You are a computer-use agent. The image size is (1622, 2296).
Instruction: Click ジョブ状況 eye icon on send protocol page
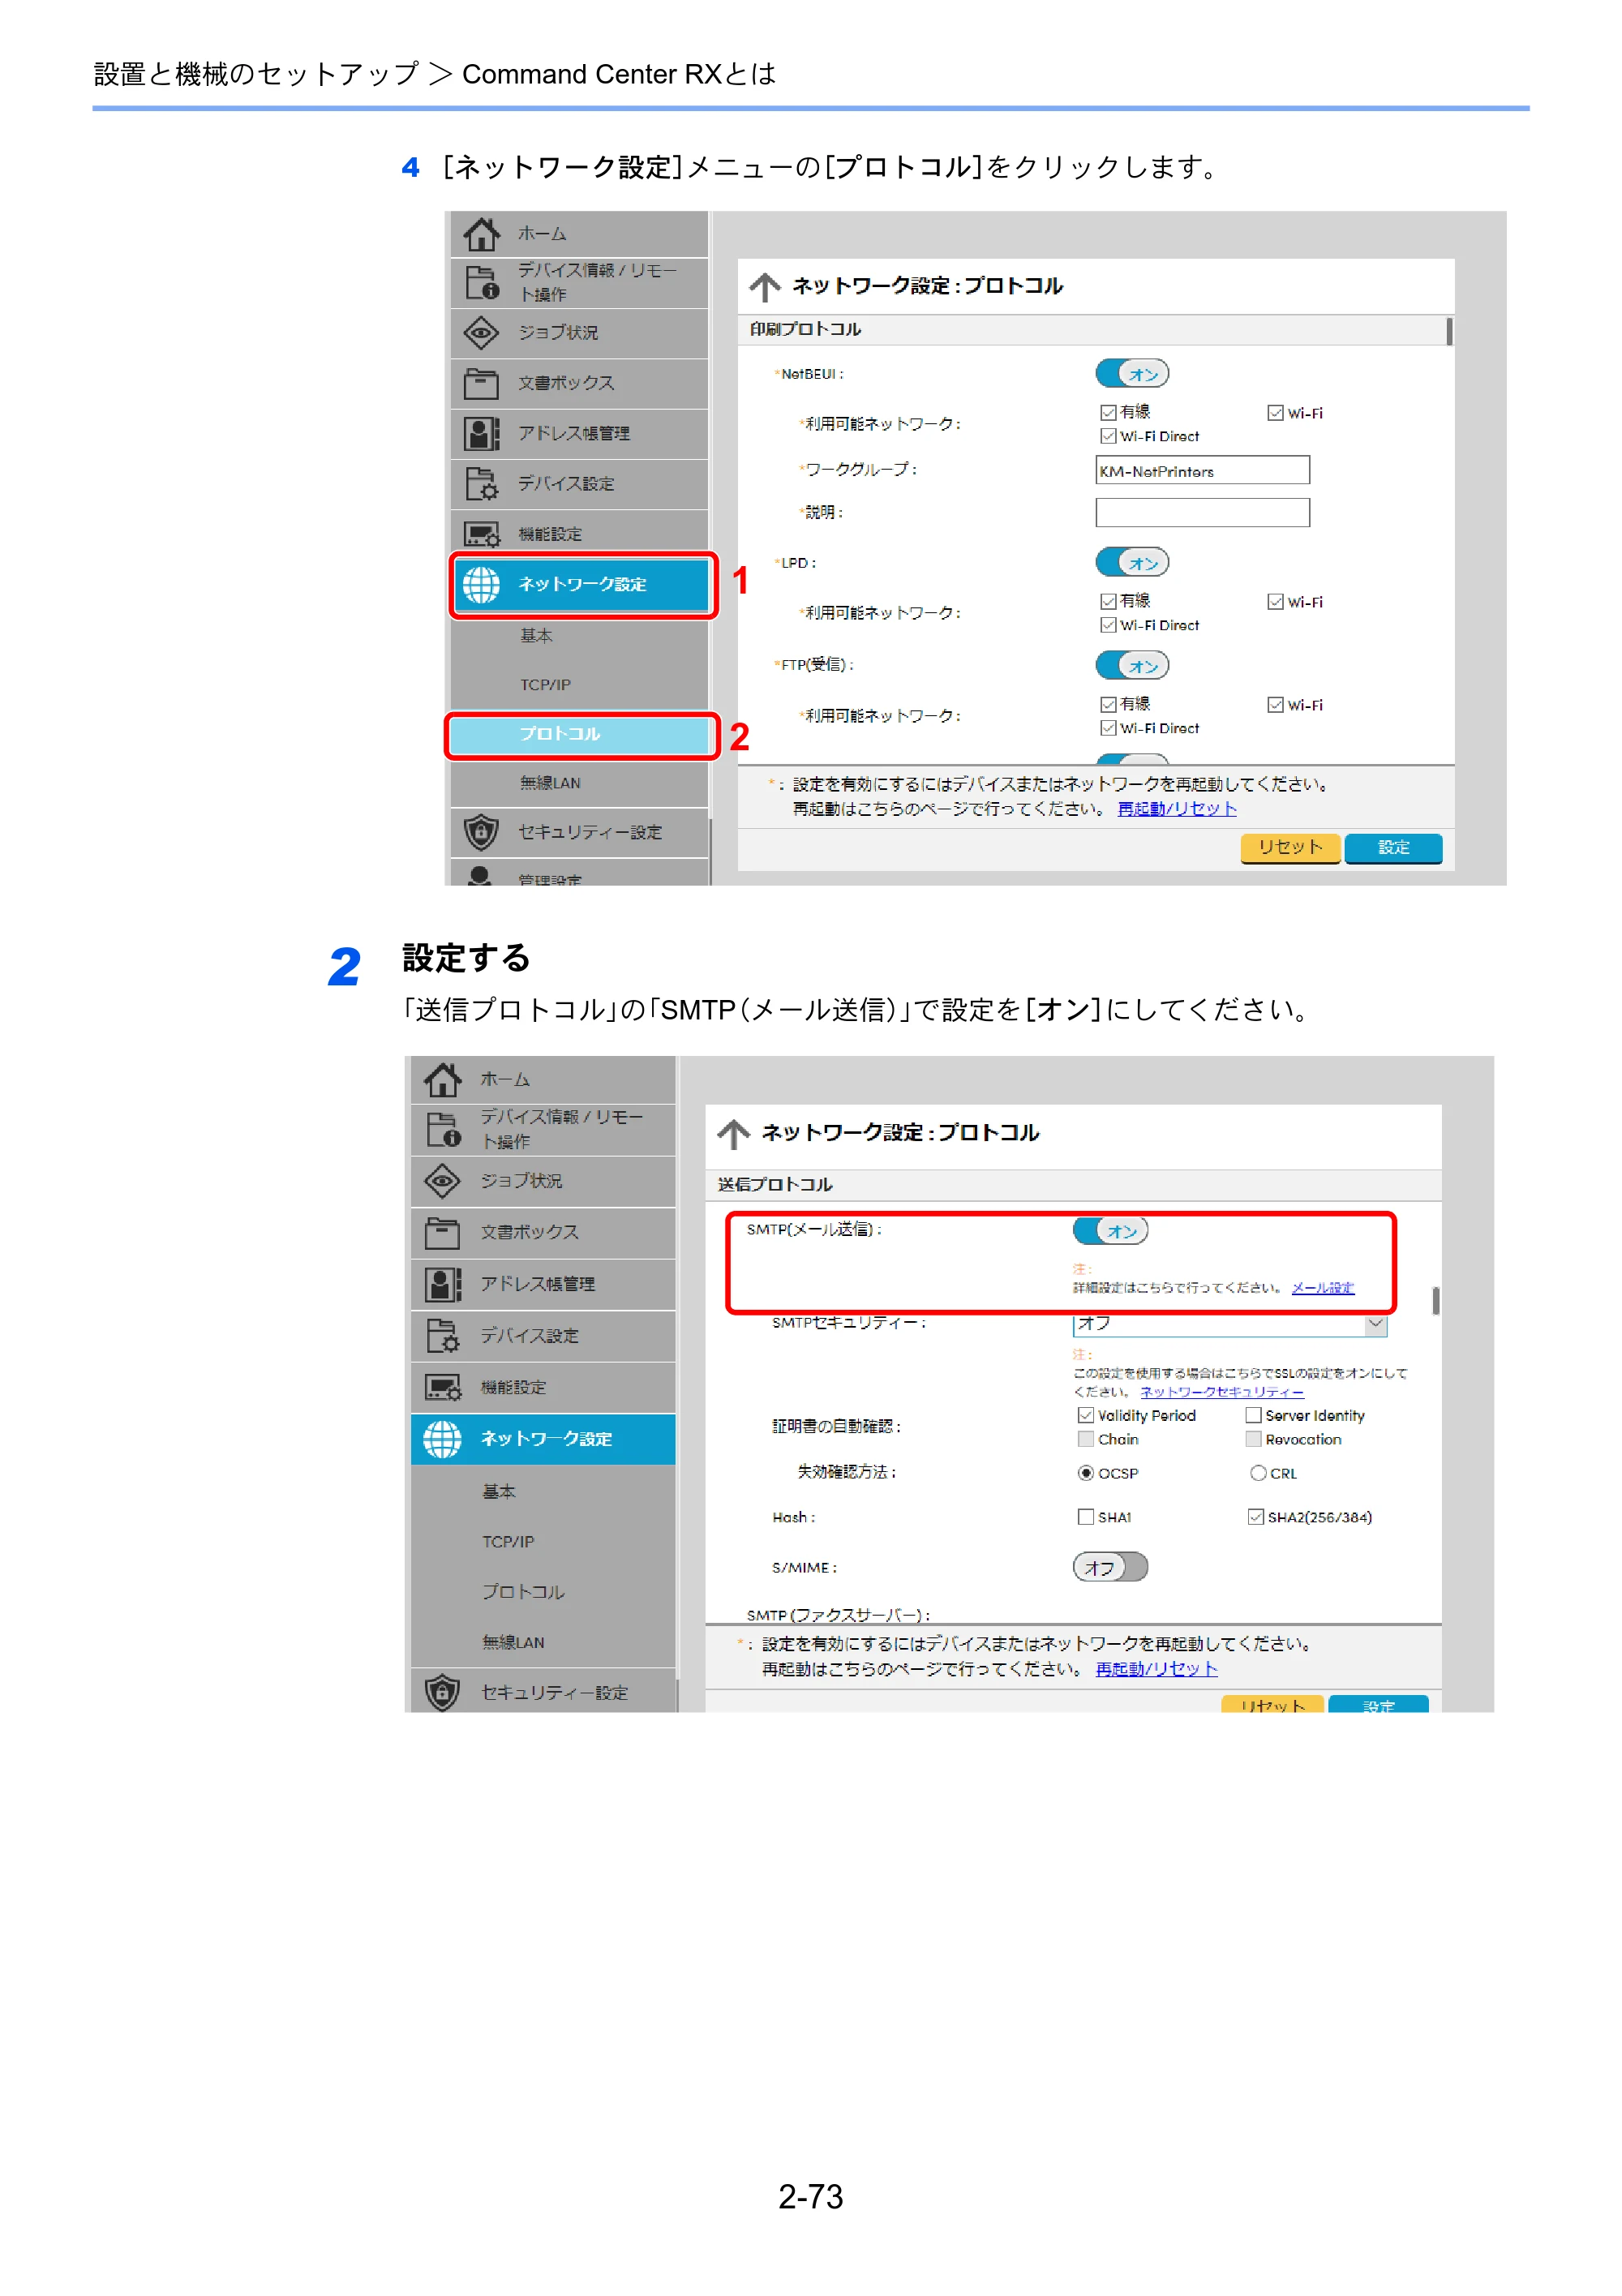point(442,1181)
